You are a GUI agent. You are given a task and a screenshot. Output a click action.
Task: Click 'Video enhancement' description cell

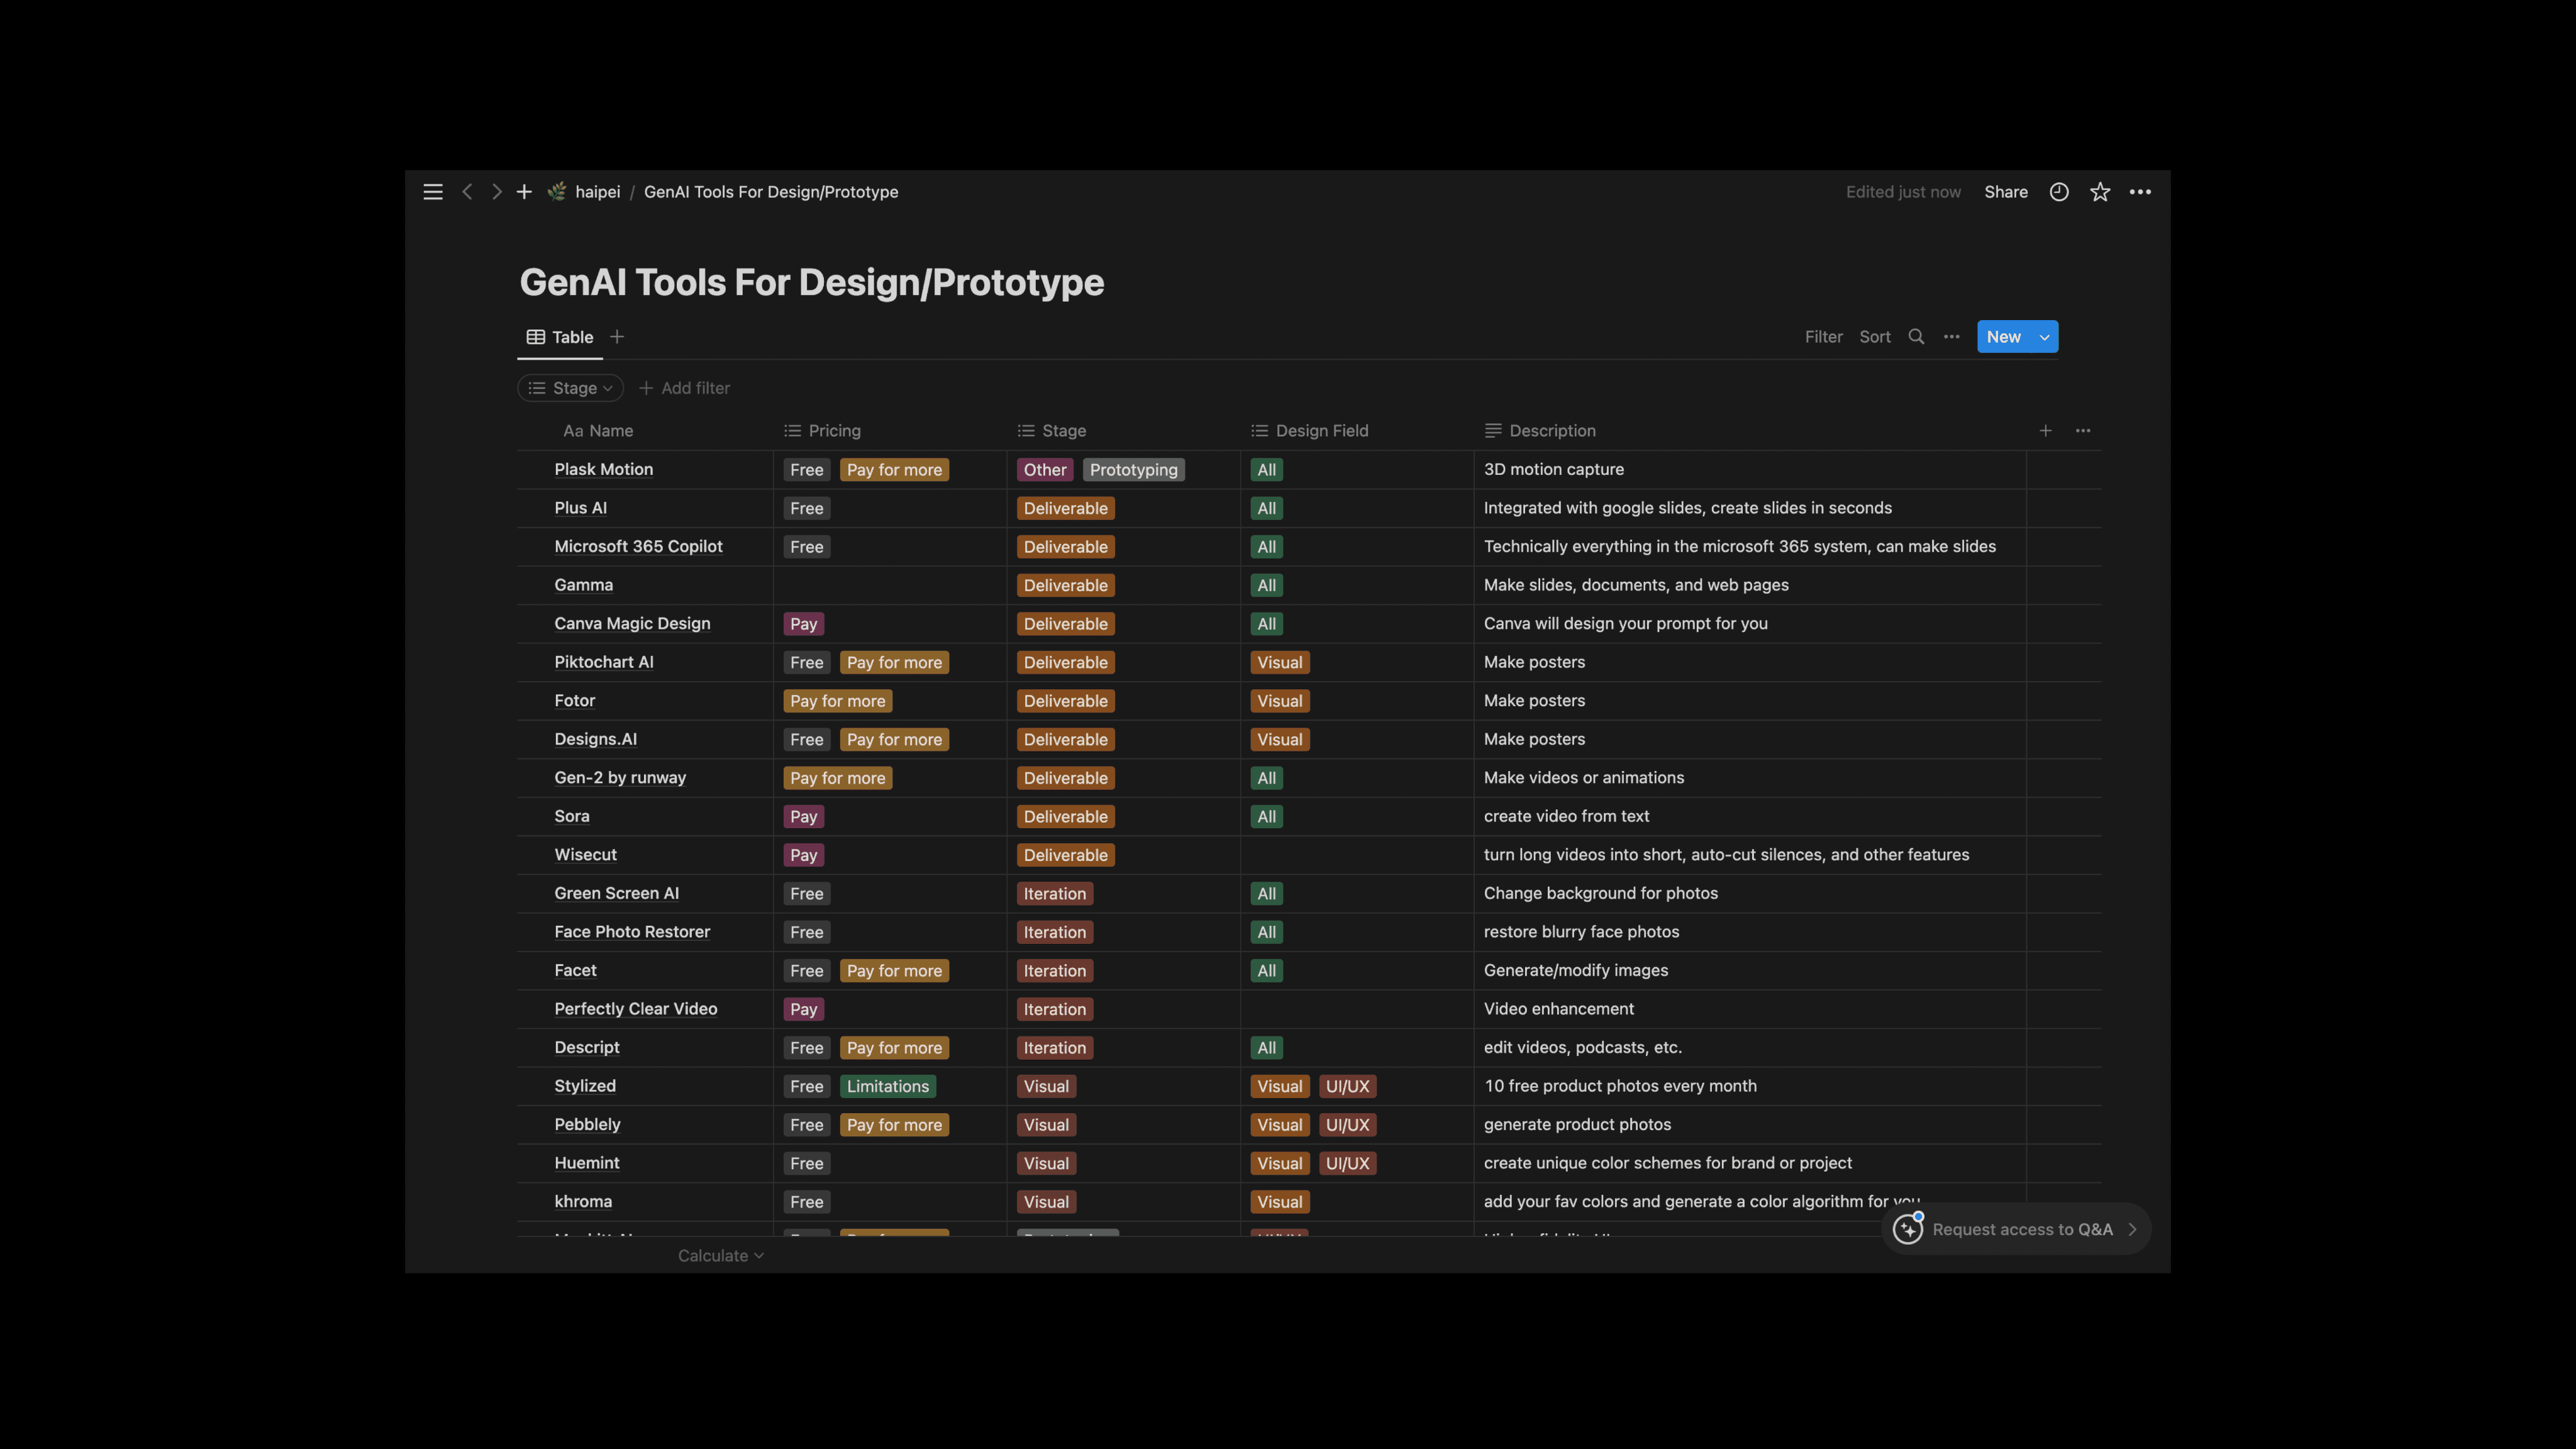[x=1559, y=1009]
